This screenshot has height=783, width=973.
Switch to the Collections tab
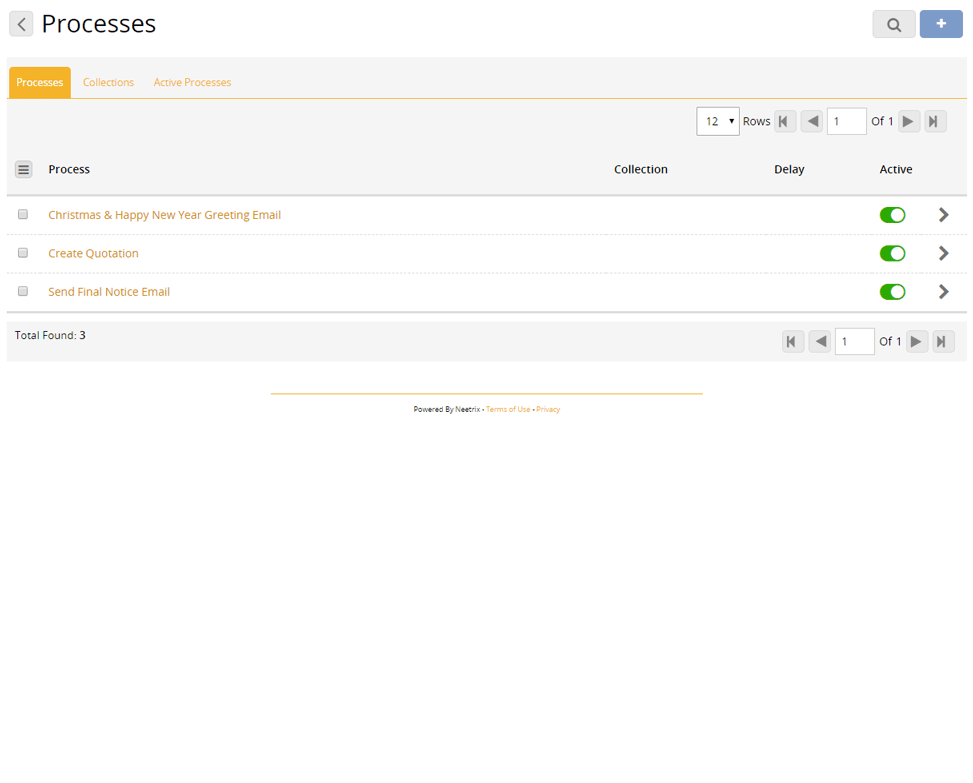[x=109, y=83]
